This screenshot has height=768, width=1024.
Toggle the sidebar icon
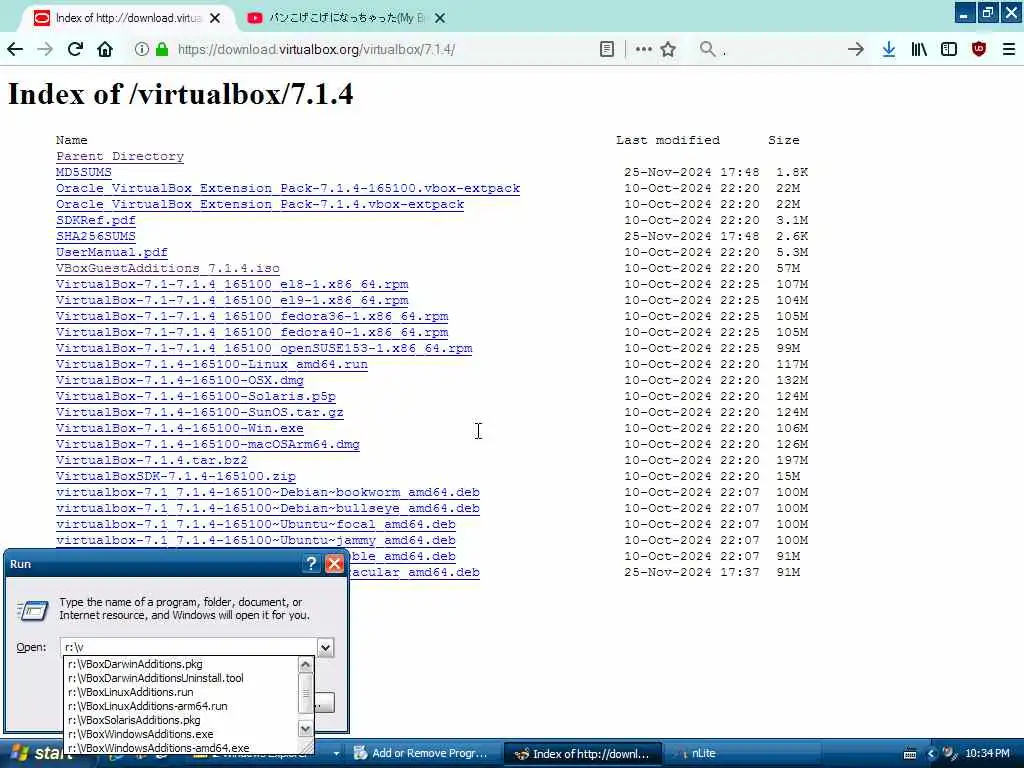tap(949, 49)
